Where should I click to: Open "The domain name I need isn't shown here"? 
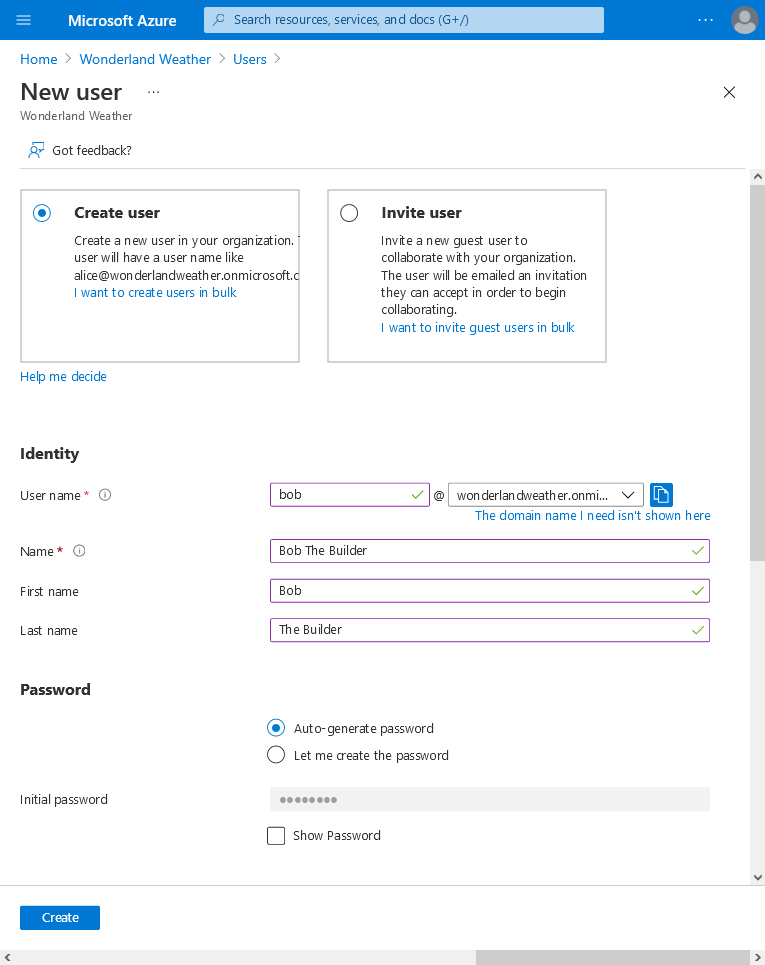tap(590, 515)
